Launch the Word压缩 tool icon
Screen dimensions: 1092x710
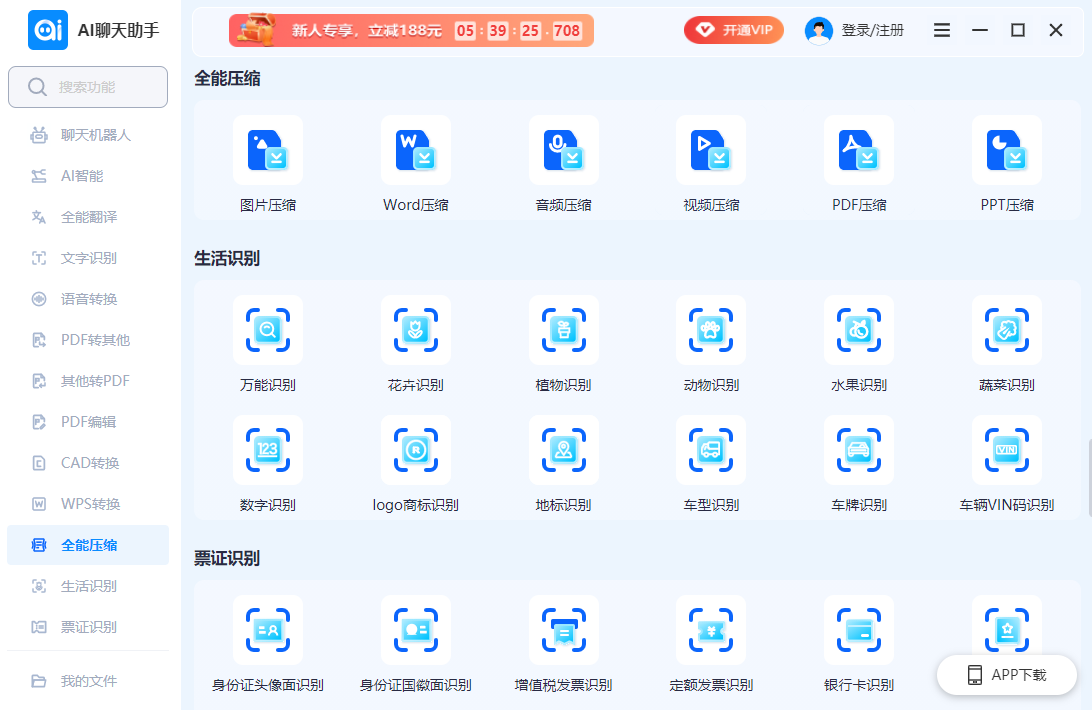click(x=415, y=151)
